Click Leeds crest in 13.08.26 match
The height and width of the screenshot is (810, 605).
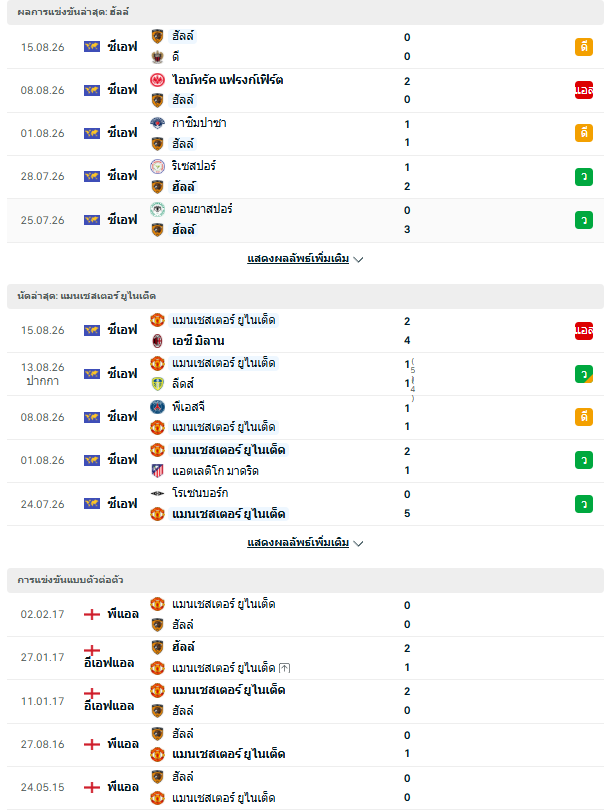point(158,384)
